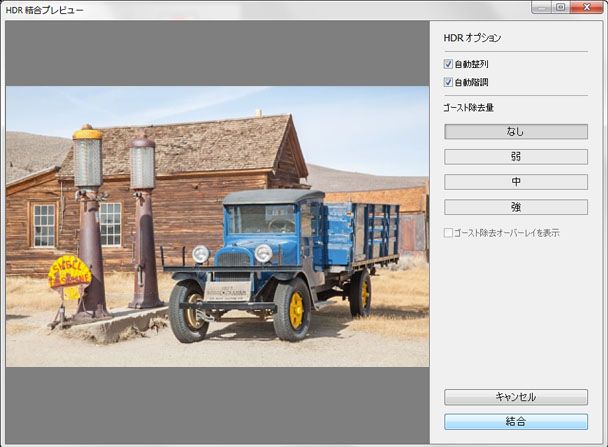
Task: Close the HDR 結合プレビュー window
Action: tap(586, 7)
